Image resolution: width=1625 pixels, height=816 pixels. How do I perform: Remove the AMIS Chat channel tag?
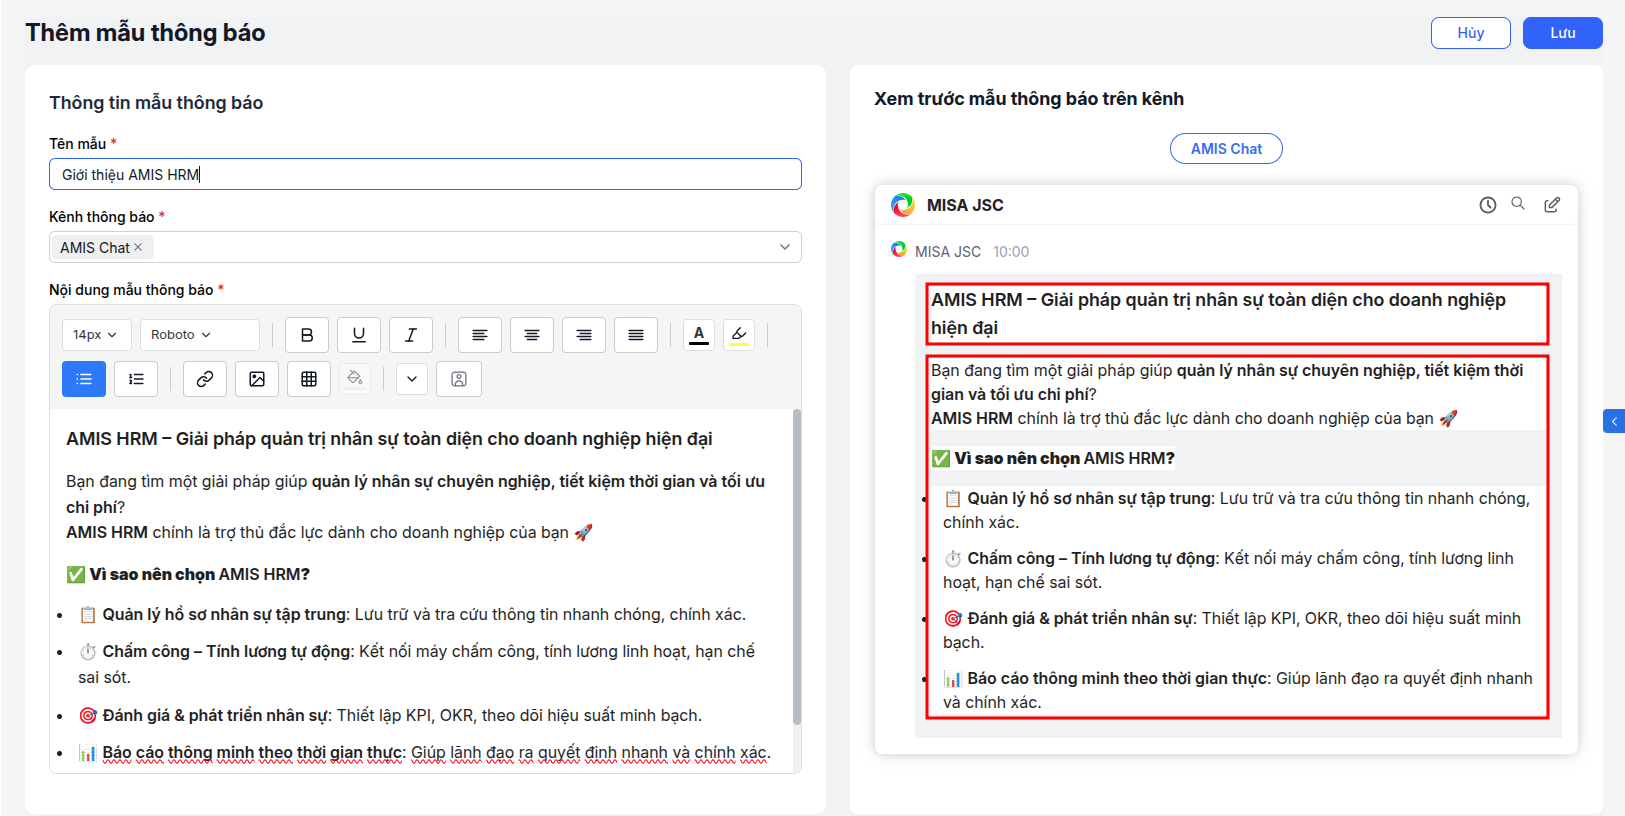[138, 247]
